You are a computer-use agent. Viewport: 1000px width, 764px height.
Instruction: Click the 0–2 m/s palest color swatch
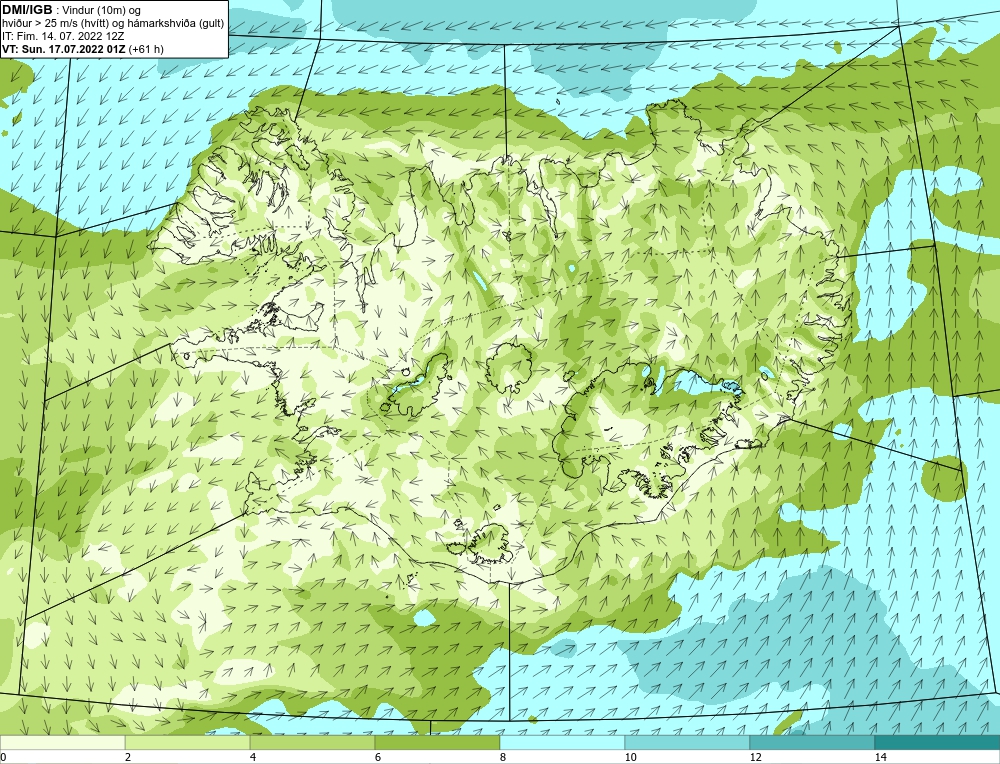point(62,742)
